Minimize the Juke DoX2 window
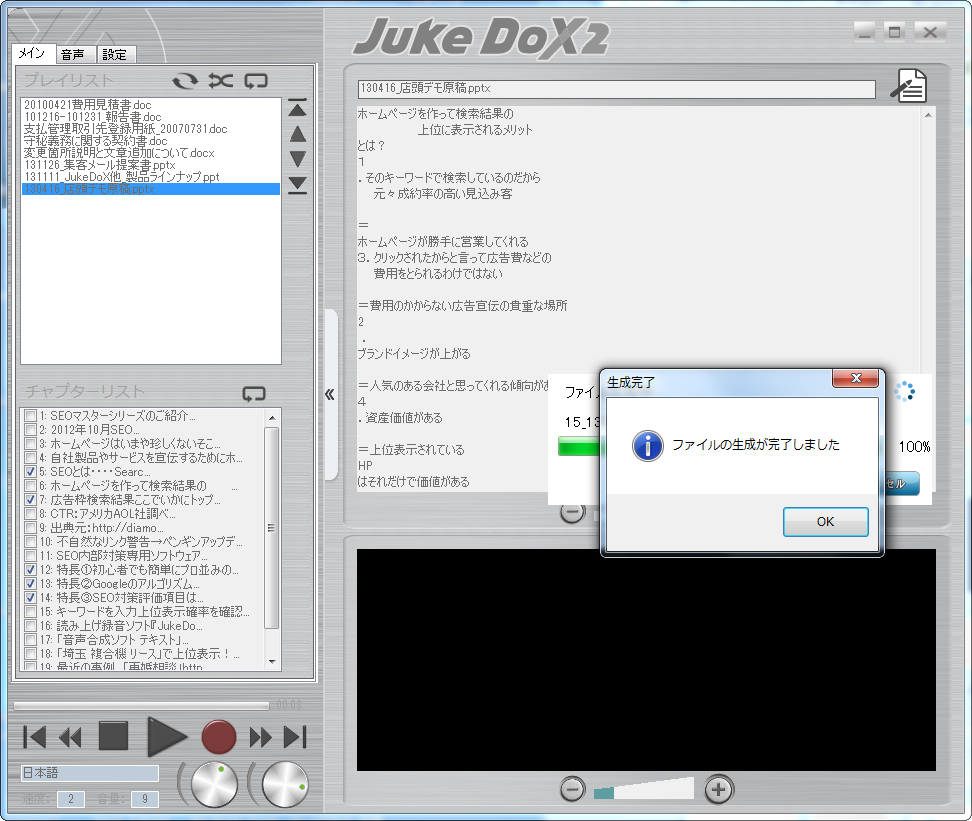Viewport: 972px width, 821px height. click(864, 32)
